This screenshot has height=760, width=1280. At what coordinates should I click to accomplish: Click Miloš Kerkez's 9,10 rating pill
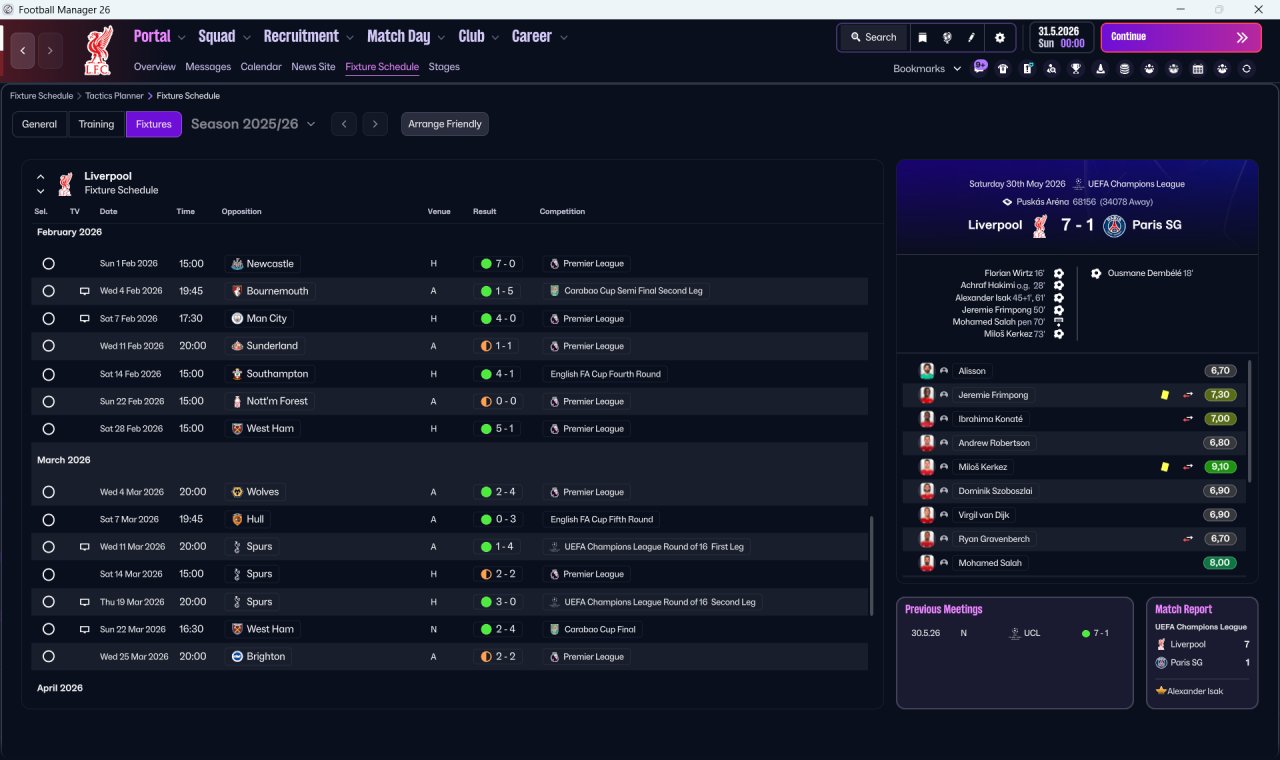tap(1220, 467)
